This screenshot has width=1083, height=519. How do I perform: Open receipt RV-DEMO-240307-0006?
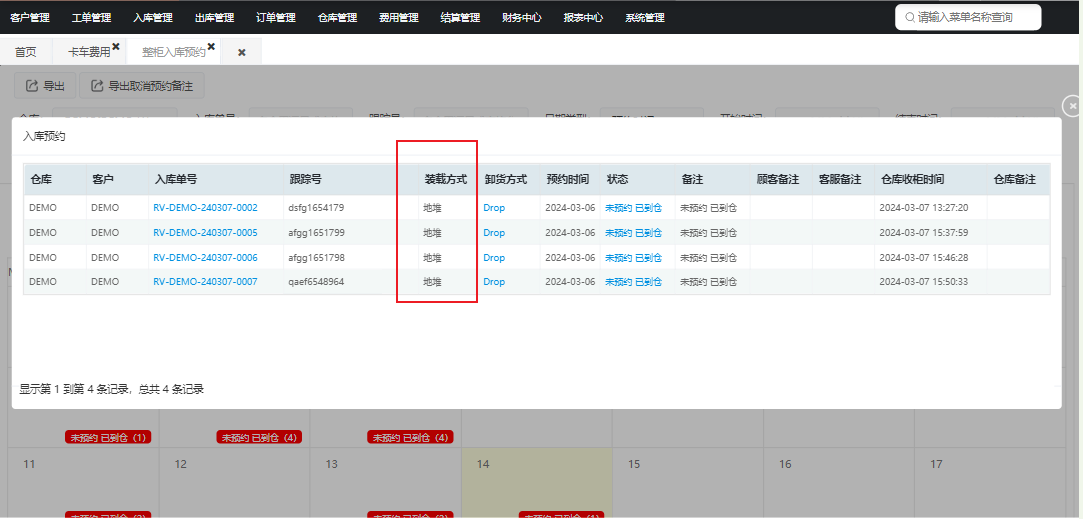click(x=205, y=257)
